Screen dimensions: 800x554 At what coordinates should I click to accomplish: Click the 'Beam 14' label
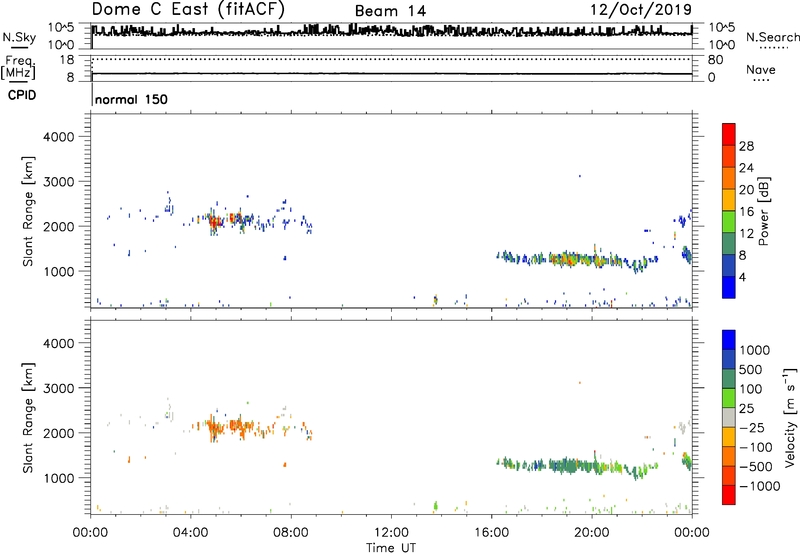coord(390,11)
